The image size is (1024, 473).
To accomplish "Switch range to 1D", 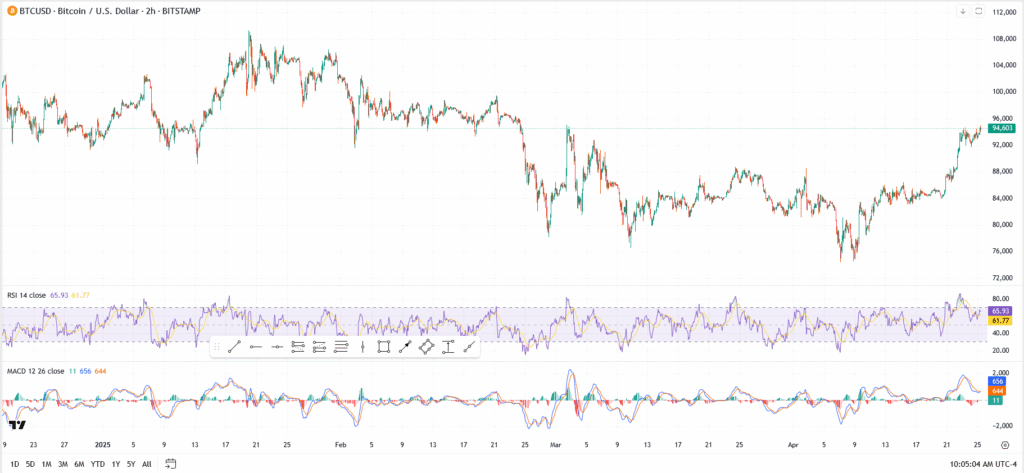I will tap(12, 464).
